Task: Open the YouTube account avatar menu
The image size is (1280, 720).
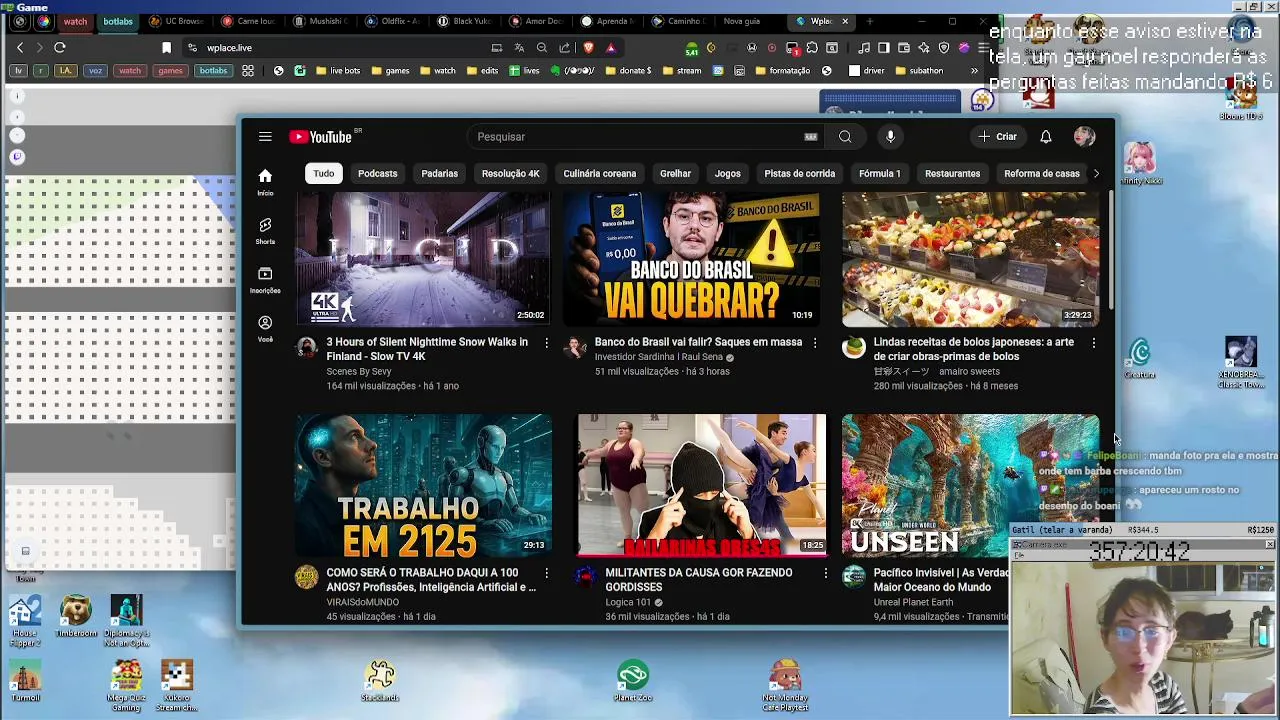Action: tap(1084, 137)
